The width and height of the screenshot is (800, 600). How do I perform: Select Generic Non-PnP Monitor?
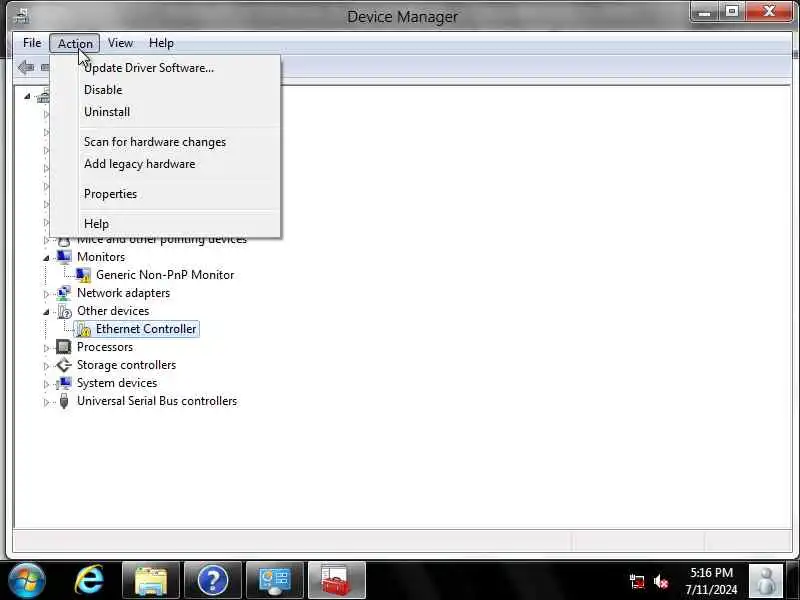tap(165, 275)
